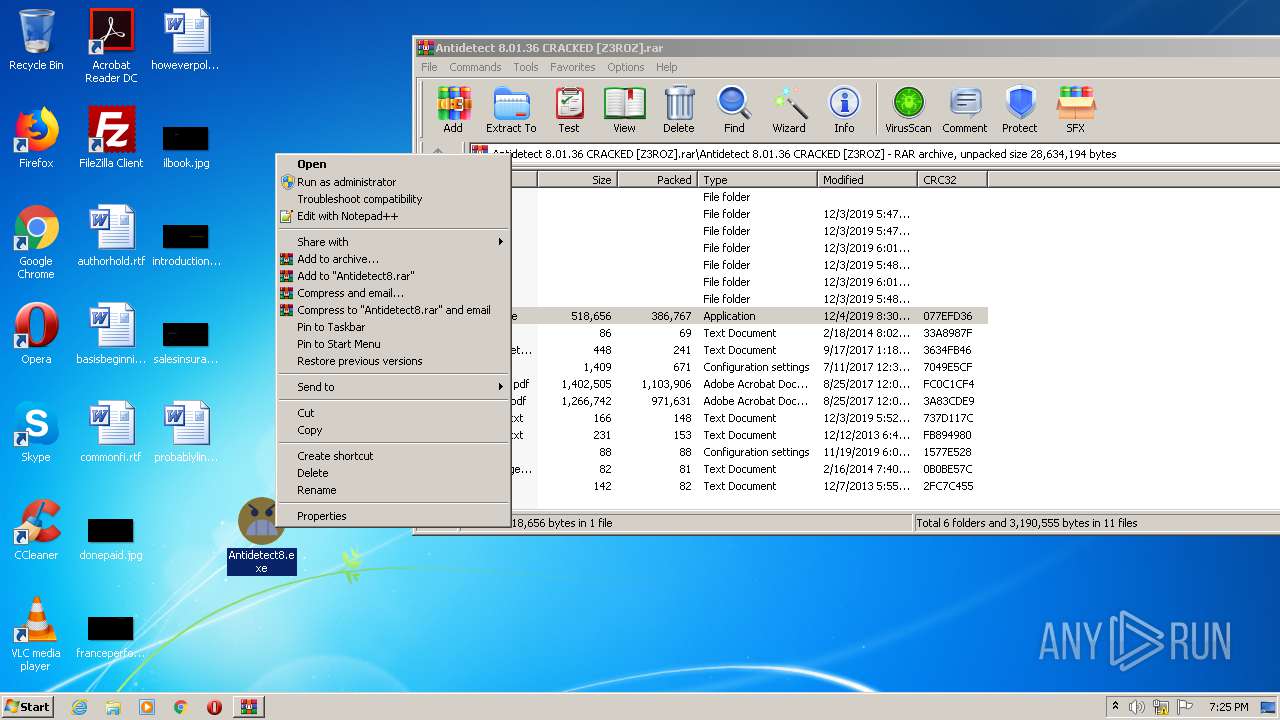Select the VLC media player desktop icon
The height and width of the screenshot is (720, 1280).
[x=36, y=635]
